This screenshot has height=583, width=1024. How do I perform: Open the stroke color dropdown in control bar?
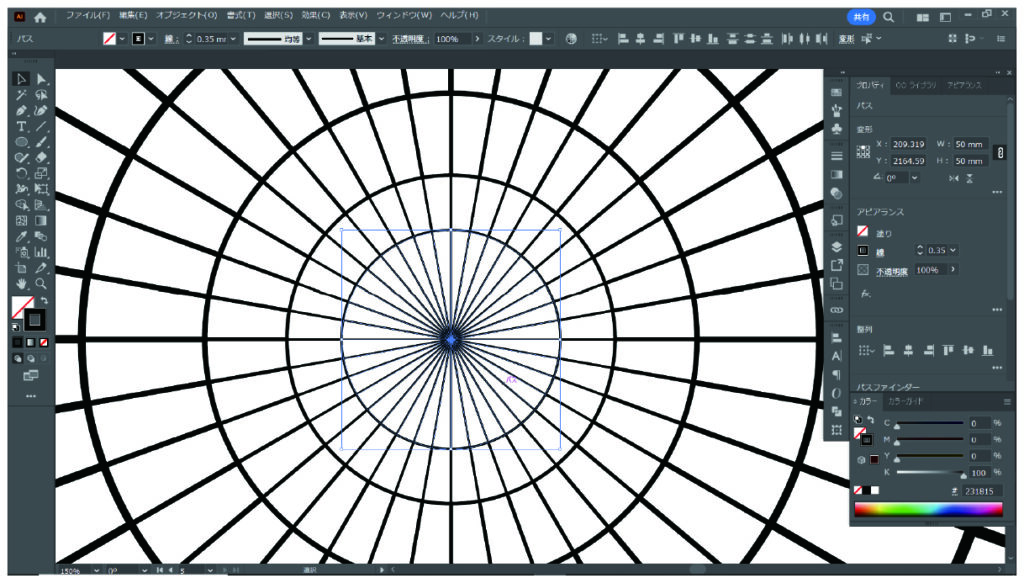pos(151,39)
